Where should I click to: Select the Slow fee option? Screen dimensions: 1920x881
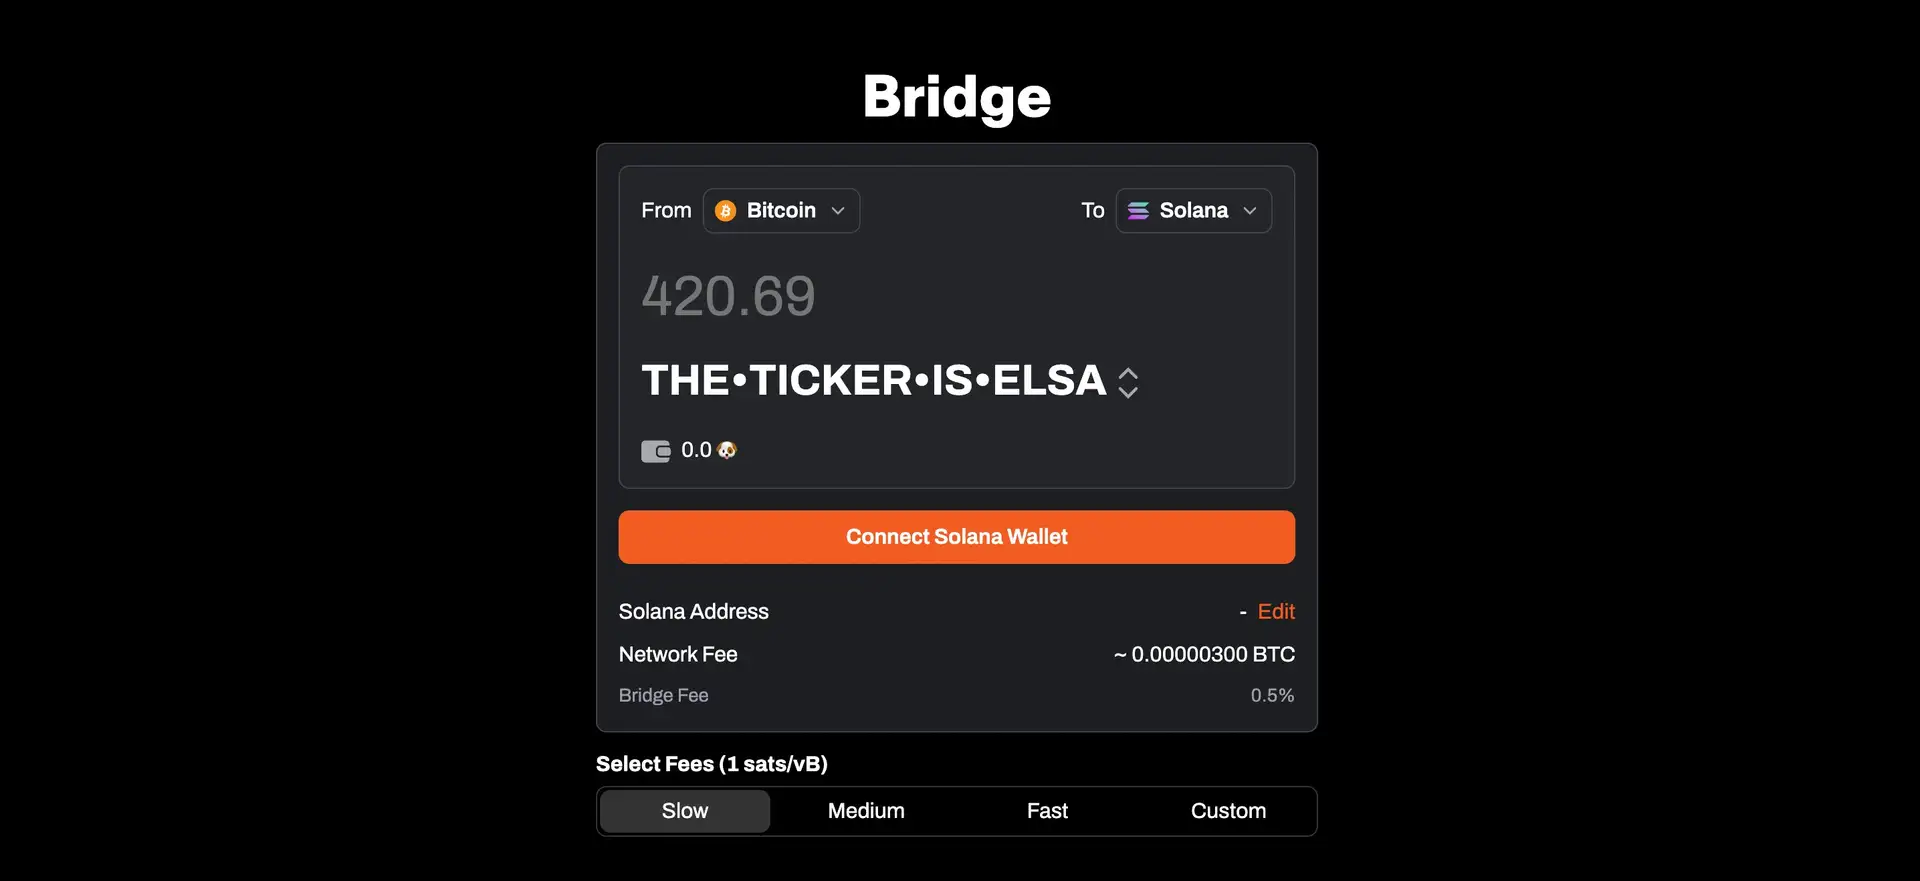[x=685, y=811]
